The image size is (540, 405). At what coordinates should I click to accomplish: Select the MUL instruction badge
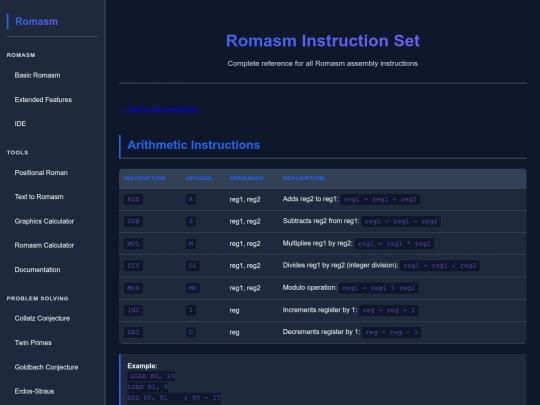[133, 244]
